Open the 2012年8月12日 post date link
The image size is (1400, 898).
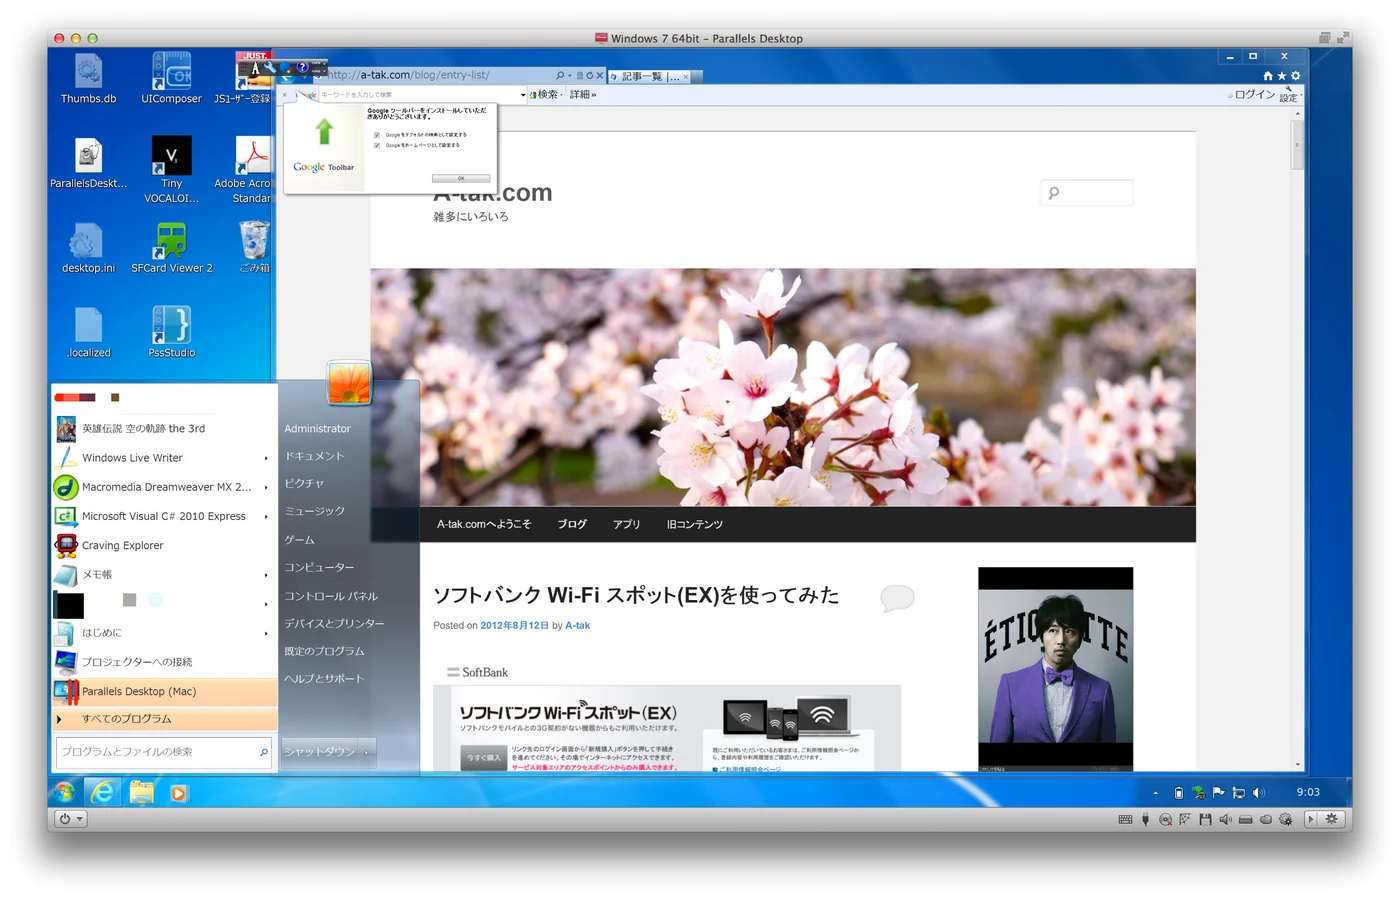pos(514,626)
